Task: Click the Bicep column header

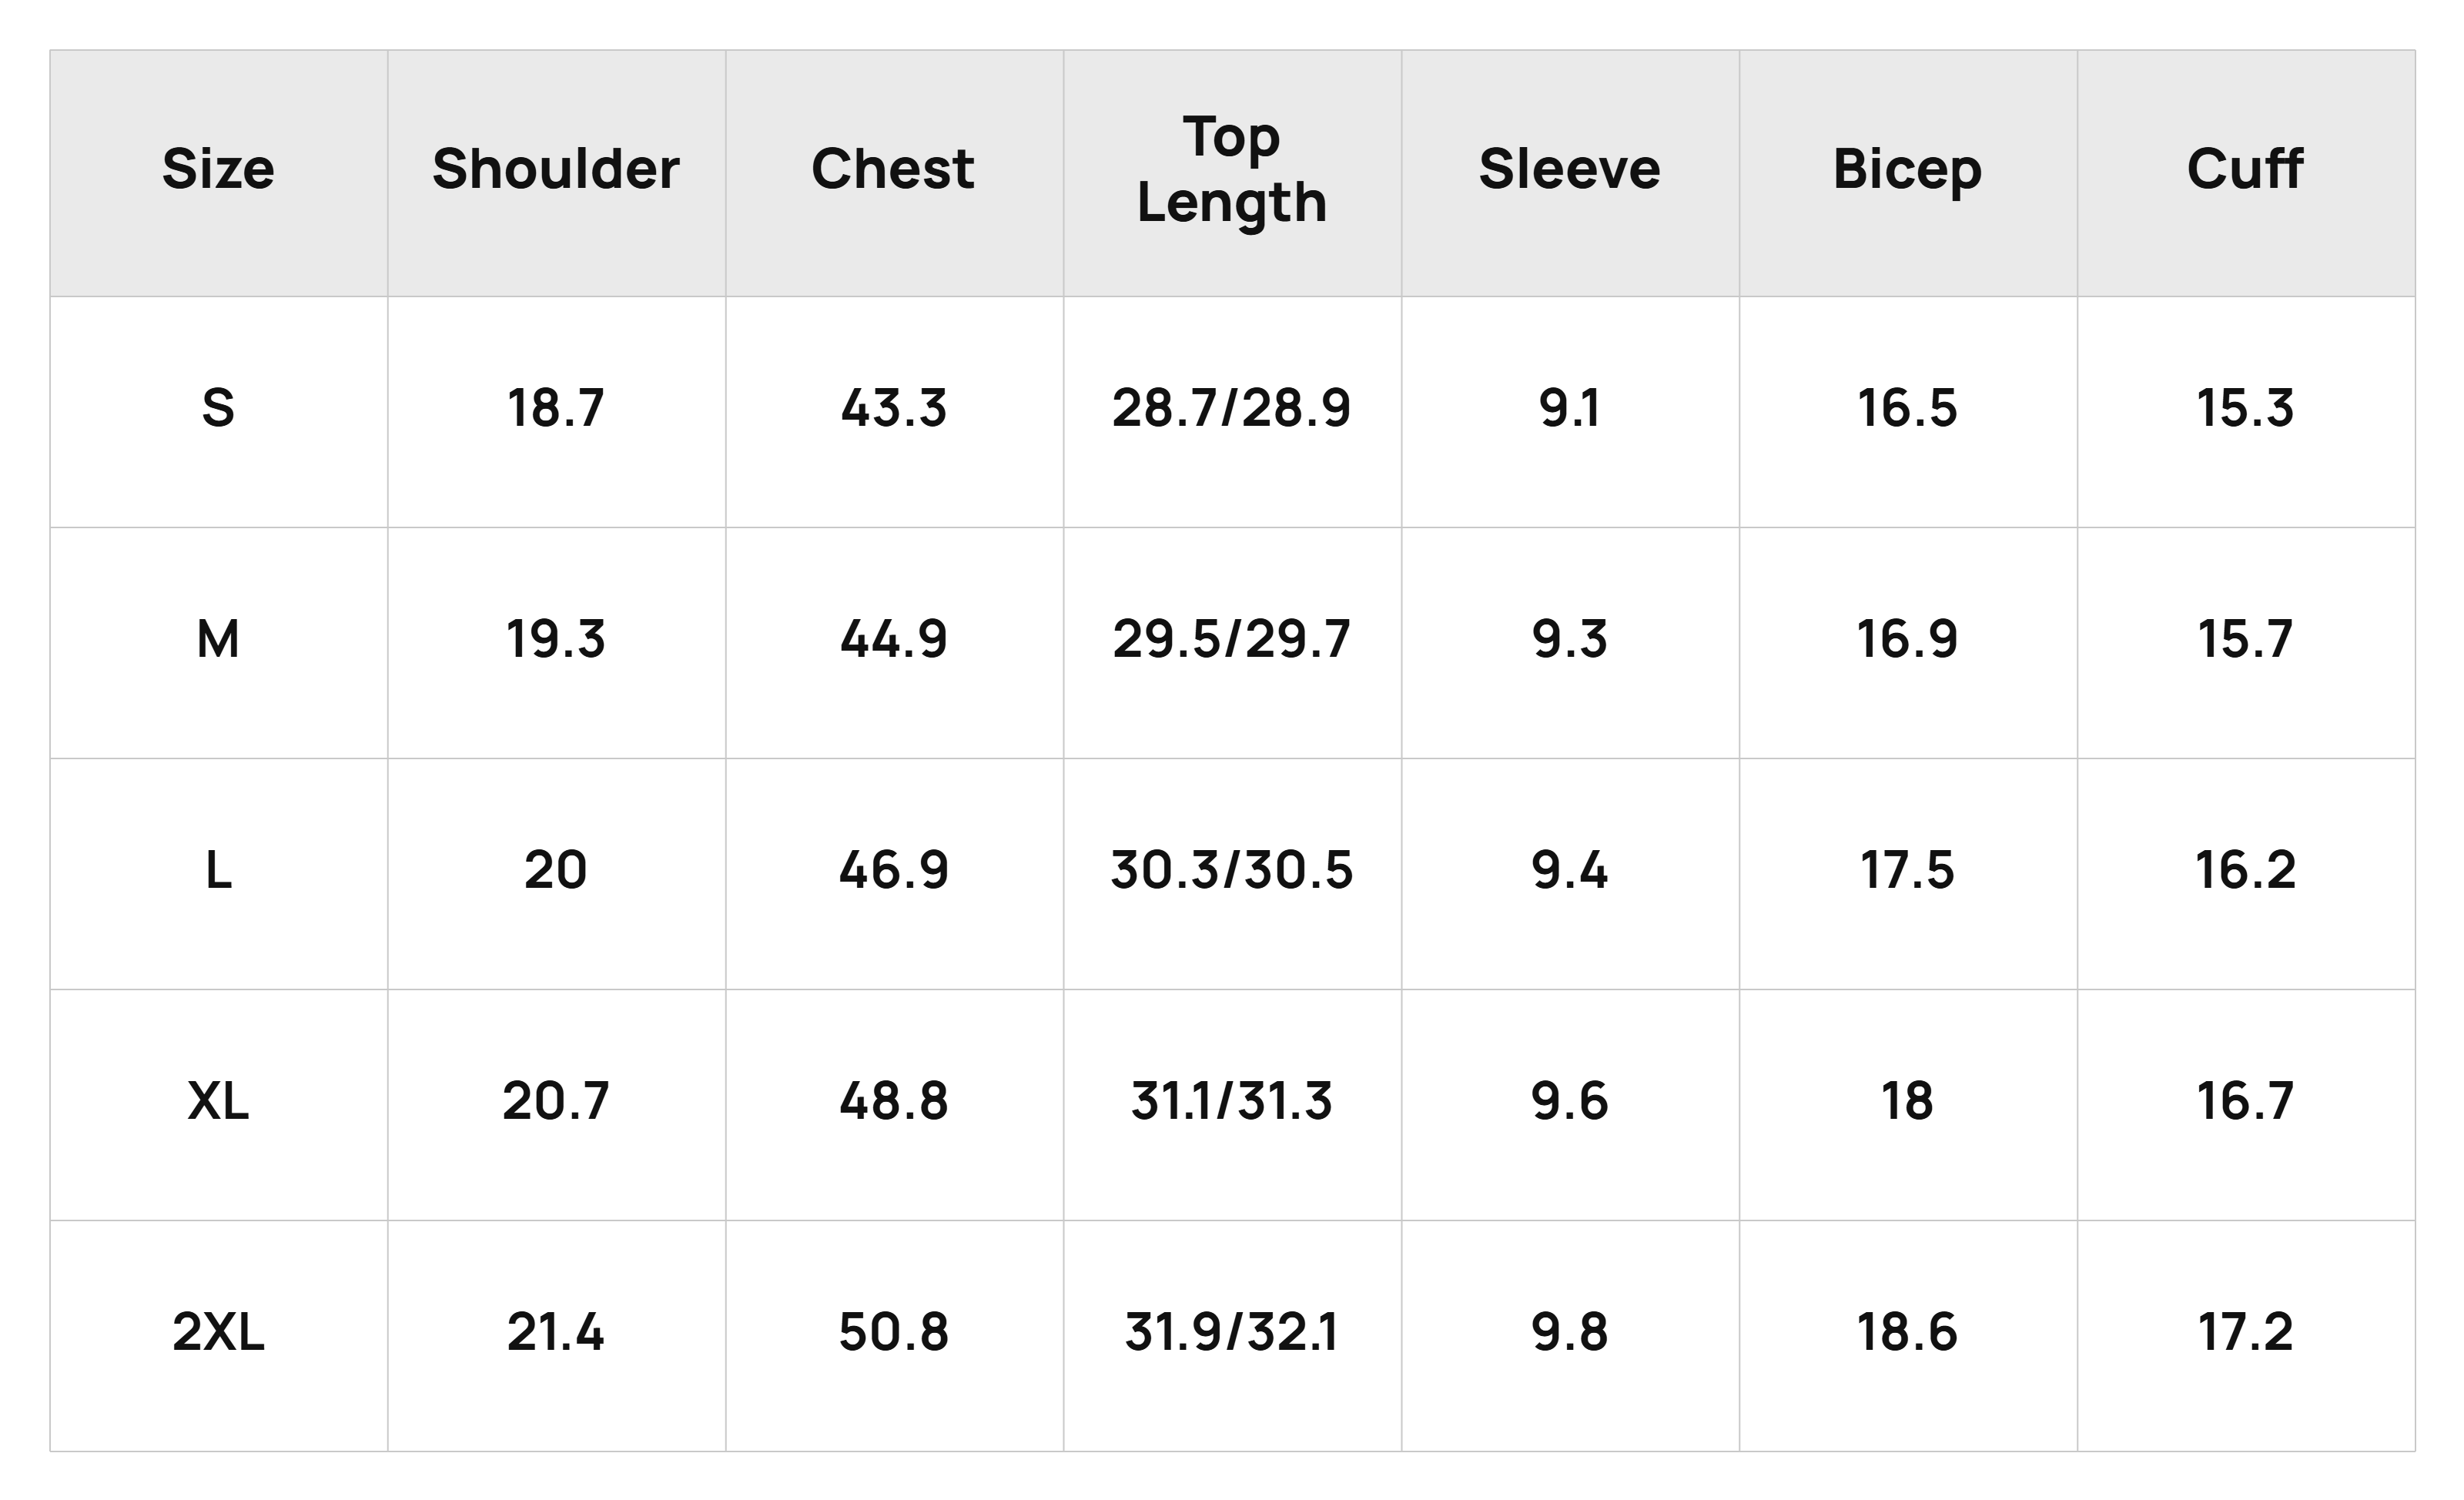Action: click(1907, 170)
